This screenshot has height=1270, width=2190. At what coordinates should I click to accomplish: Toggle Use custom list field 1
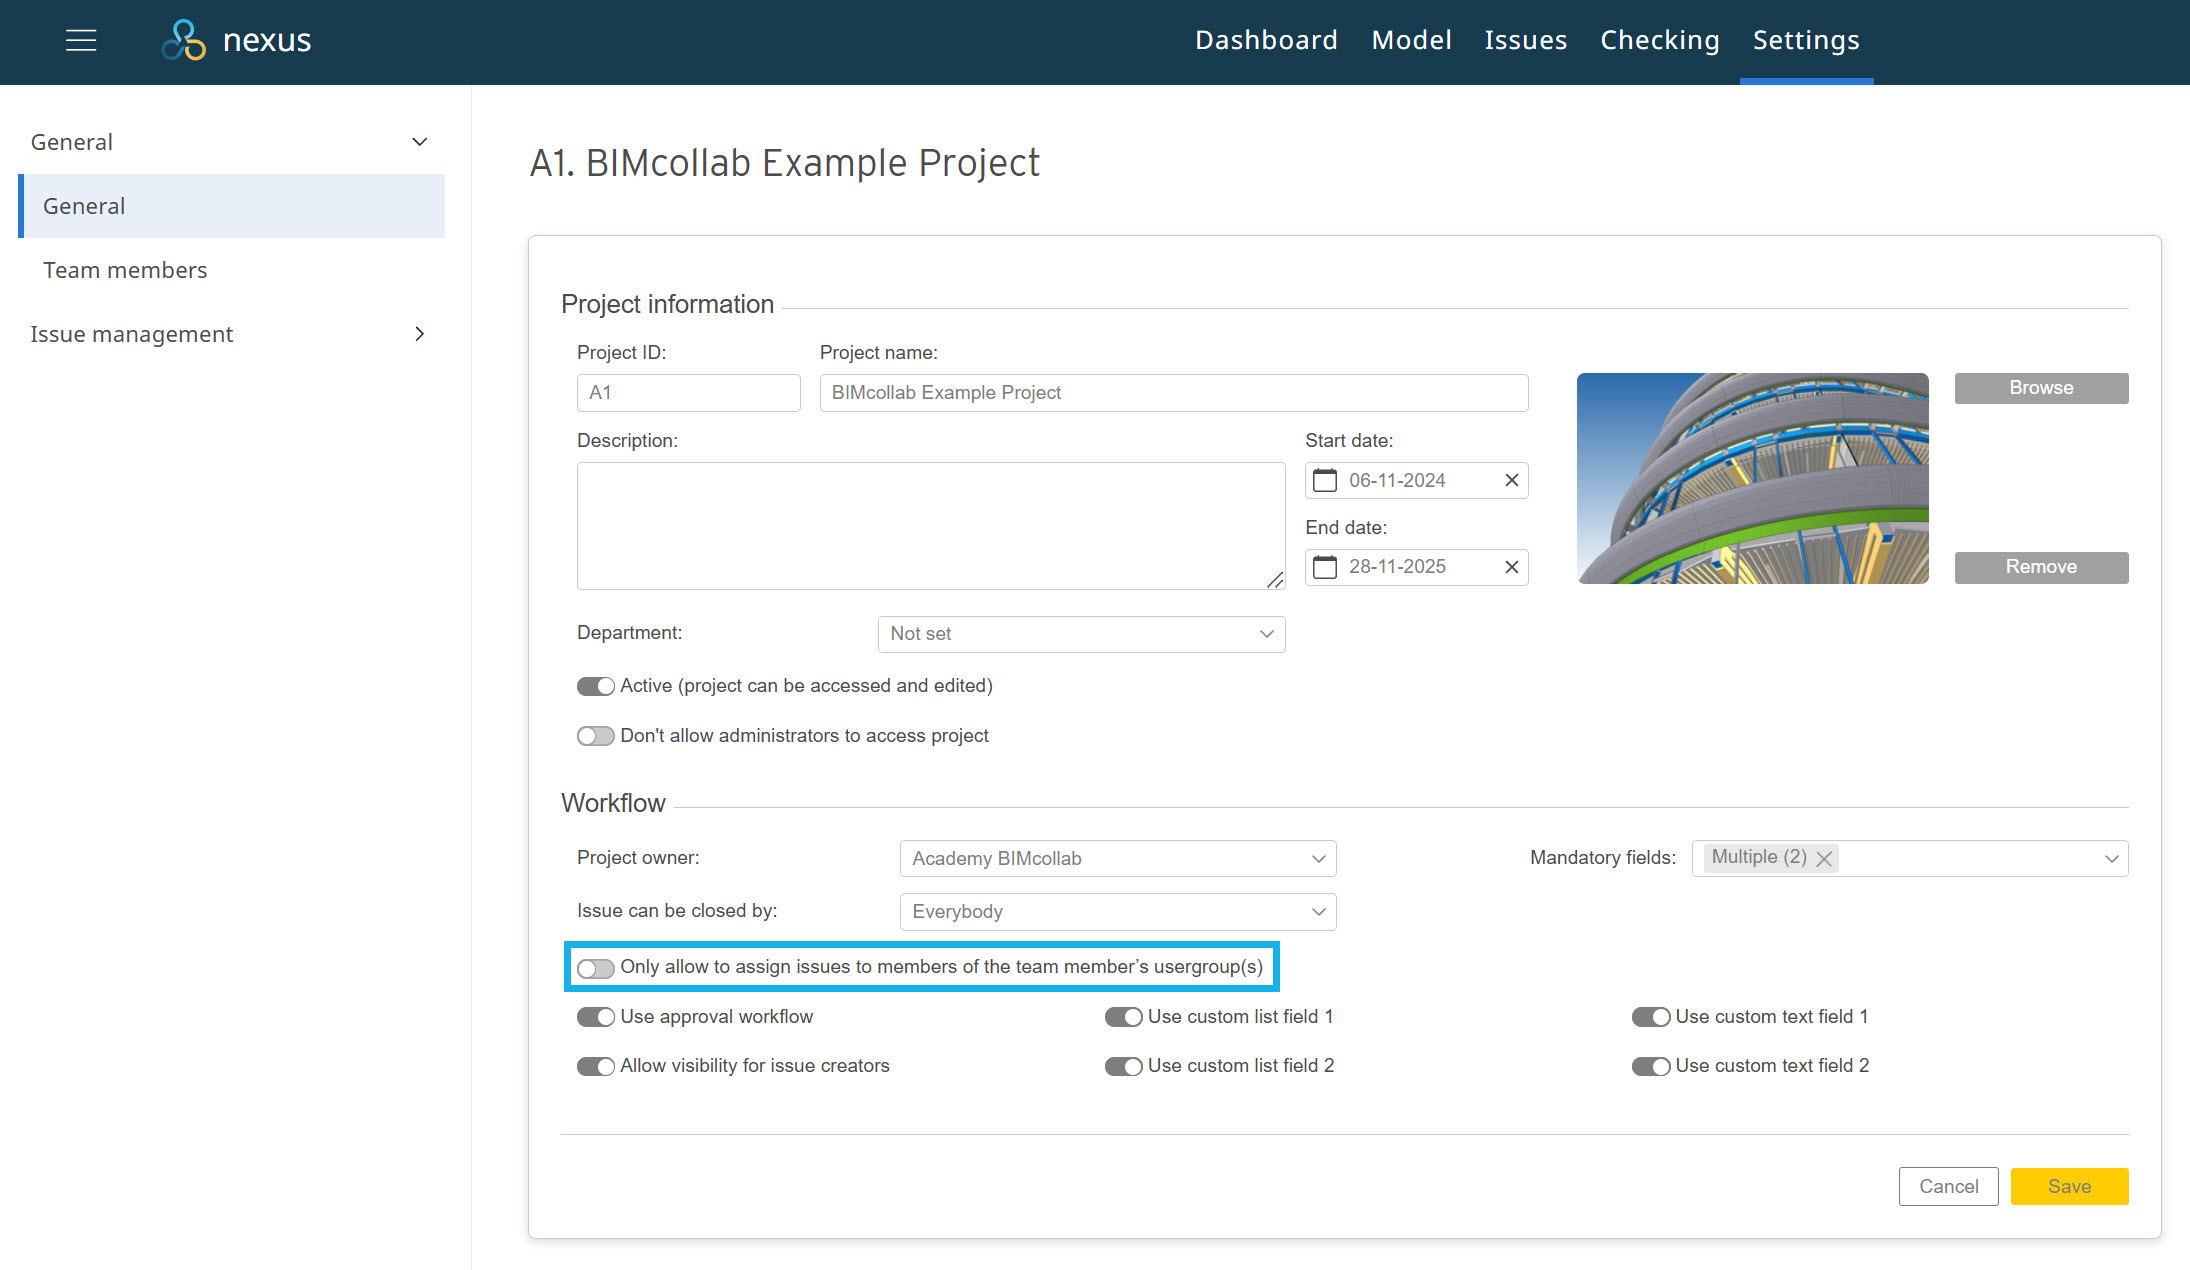click(1123, 1017)
